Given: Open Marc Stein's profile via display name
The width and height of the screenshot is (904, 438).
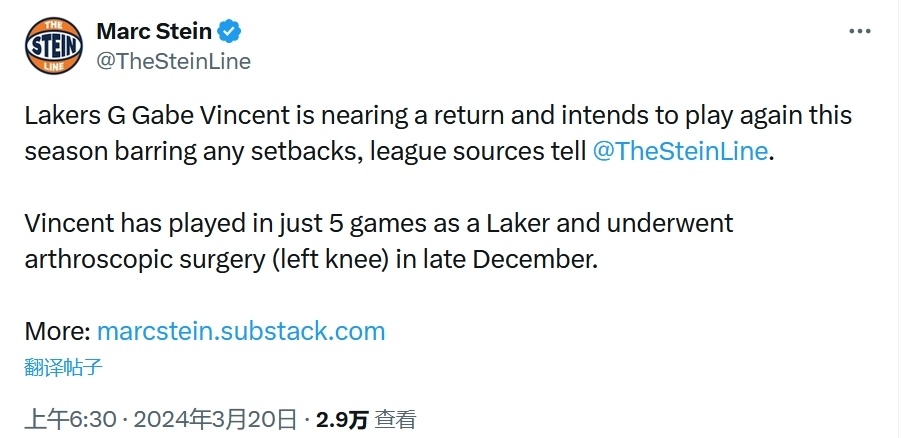Looking at the screenshot, I should click(153, 32).
